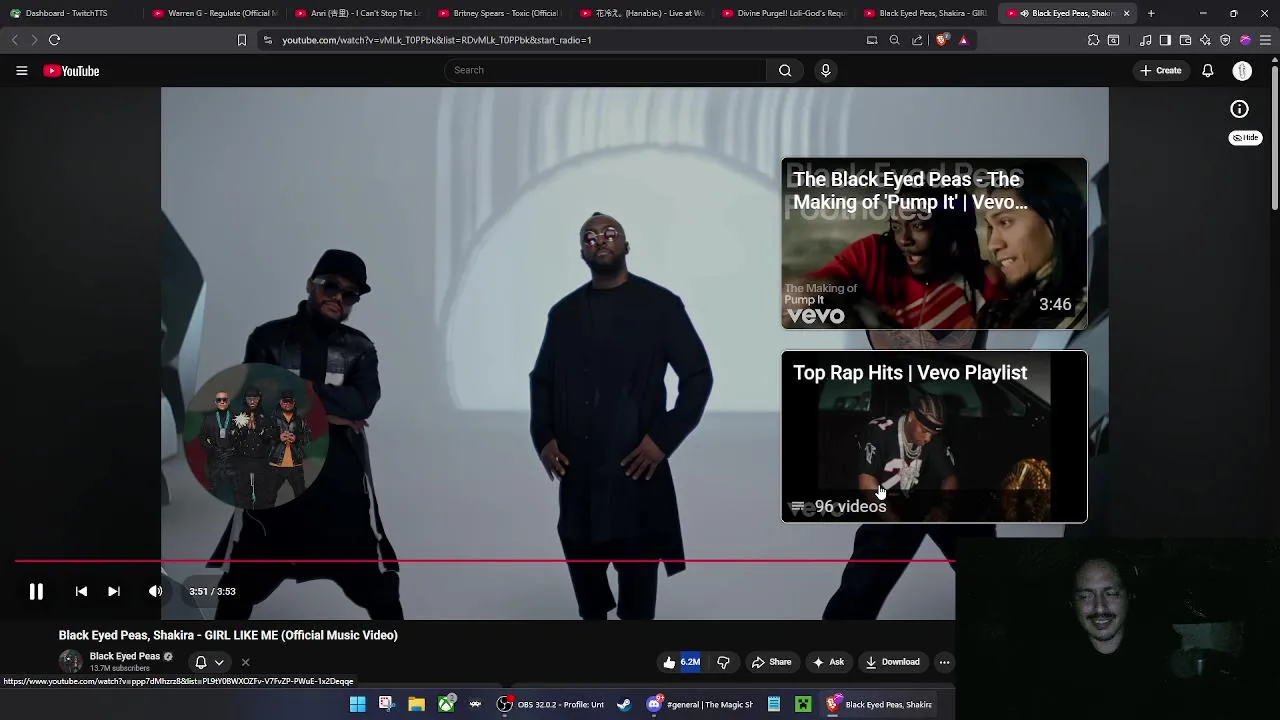Switch to Divine Purge Loli-God's tab

[x=784, y=13]
